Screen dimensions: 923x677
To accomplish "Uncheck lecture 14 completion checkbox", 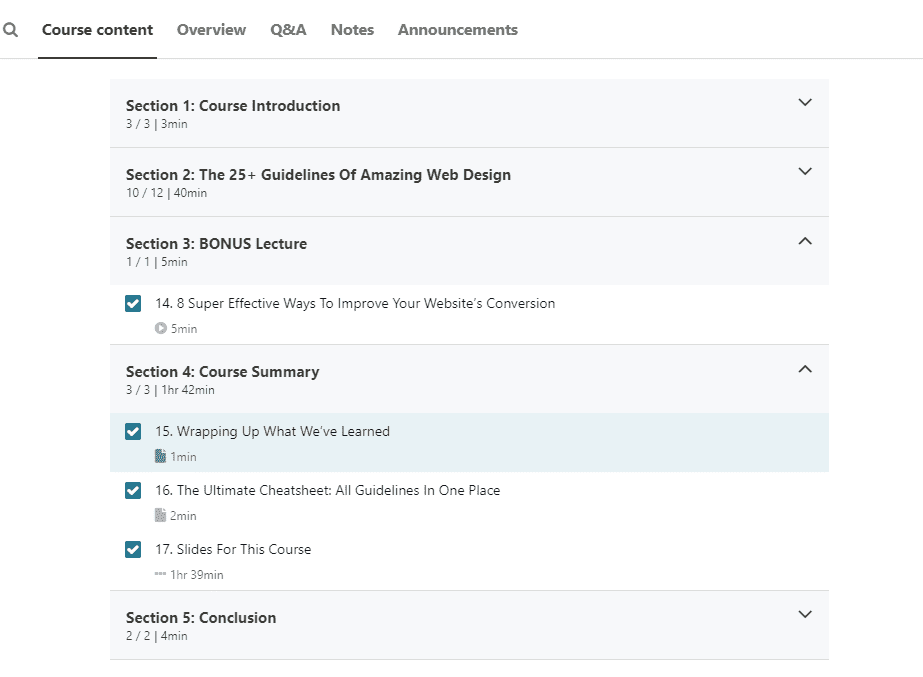I will (133, 303).
